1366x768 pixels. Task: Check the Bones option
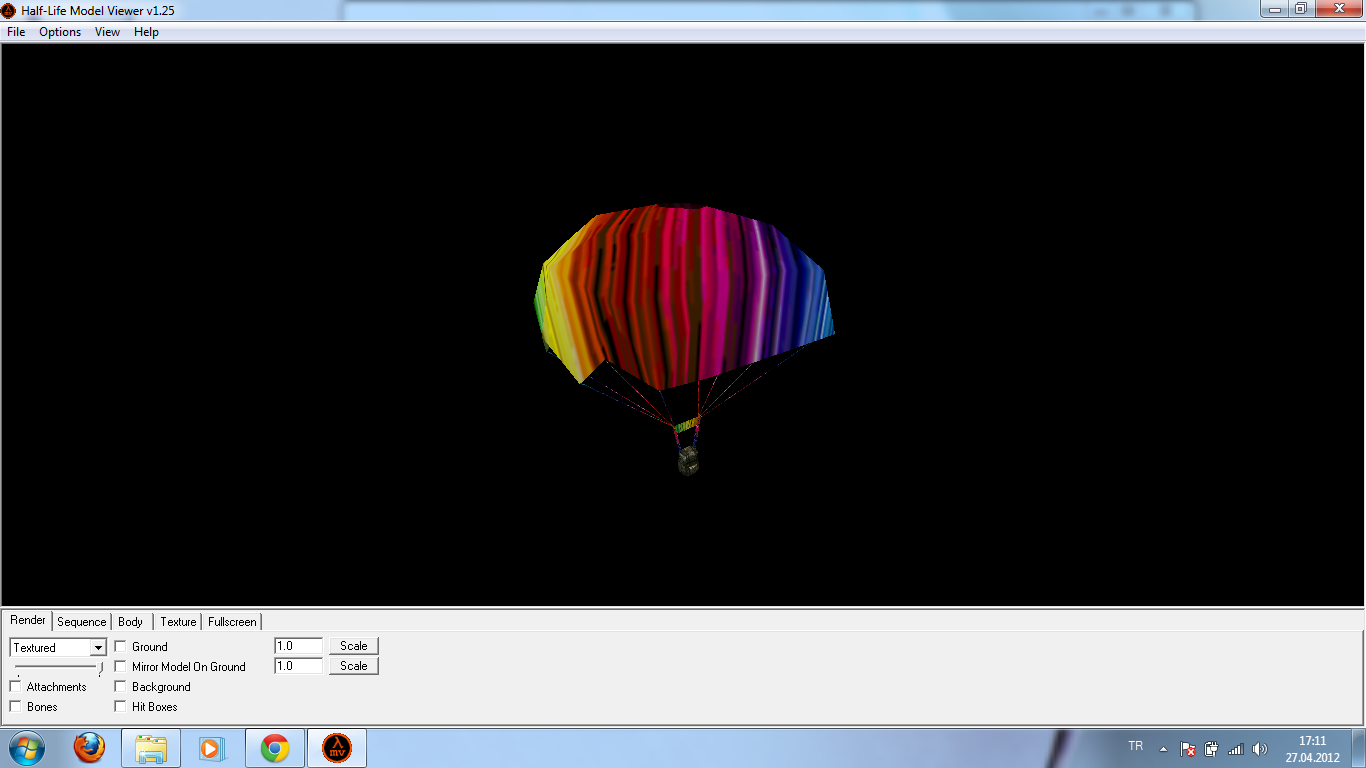click(x=16, y=707)
